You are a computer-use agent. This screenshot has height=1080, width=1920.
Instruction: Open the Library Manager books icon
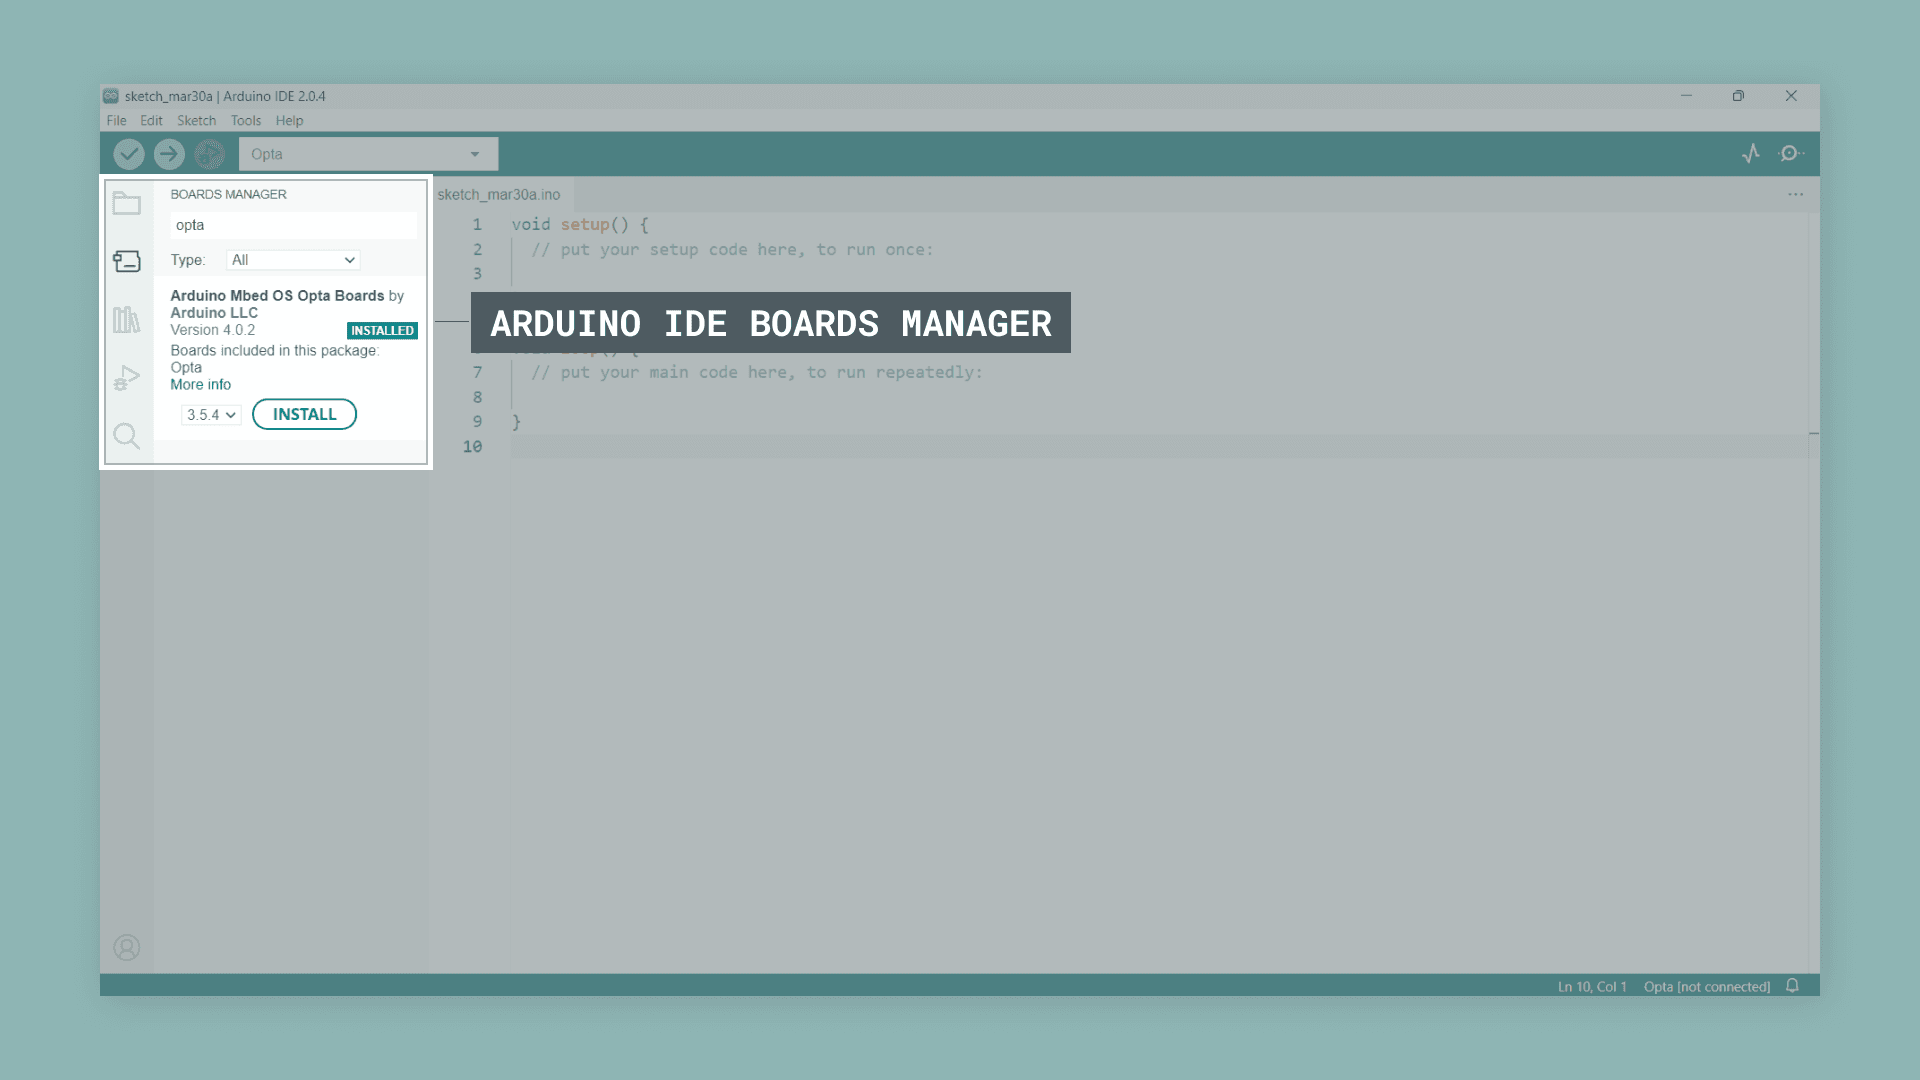[127, 320]
